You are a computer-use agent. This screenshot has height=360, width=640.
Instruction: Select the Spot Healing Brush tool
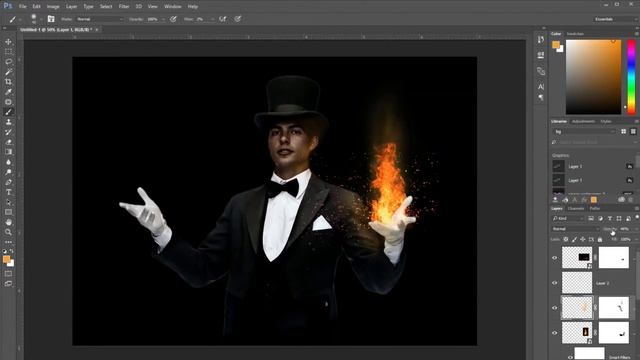point(8,102)
